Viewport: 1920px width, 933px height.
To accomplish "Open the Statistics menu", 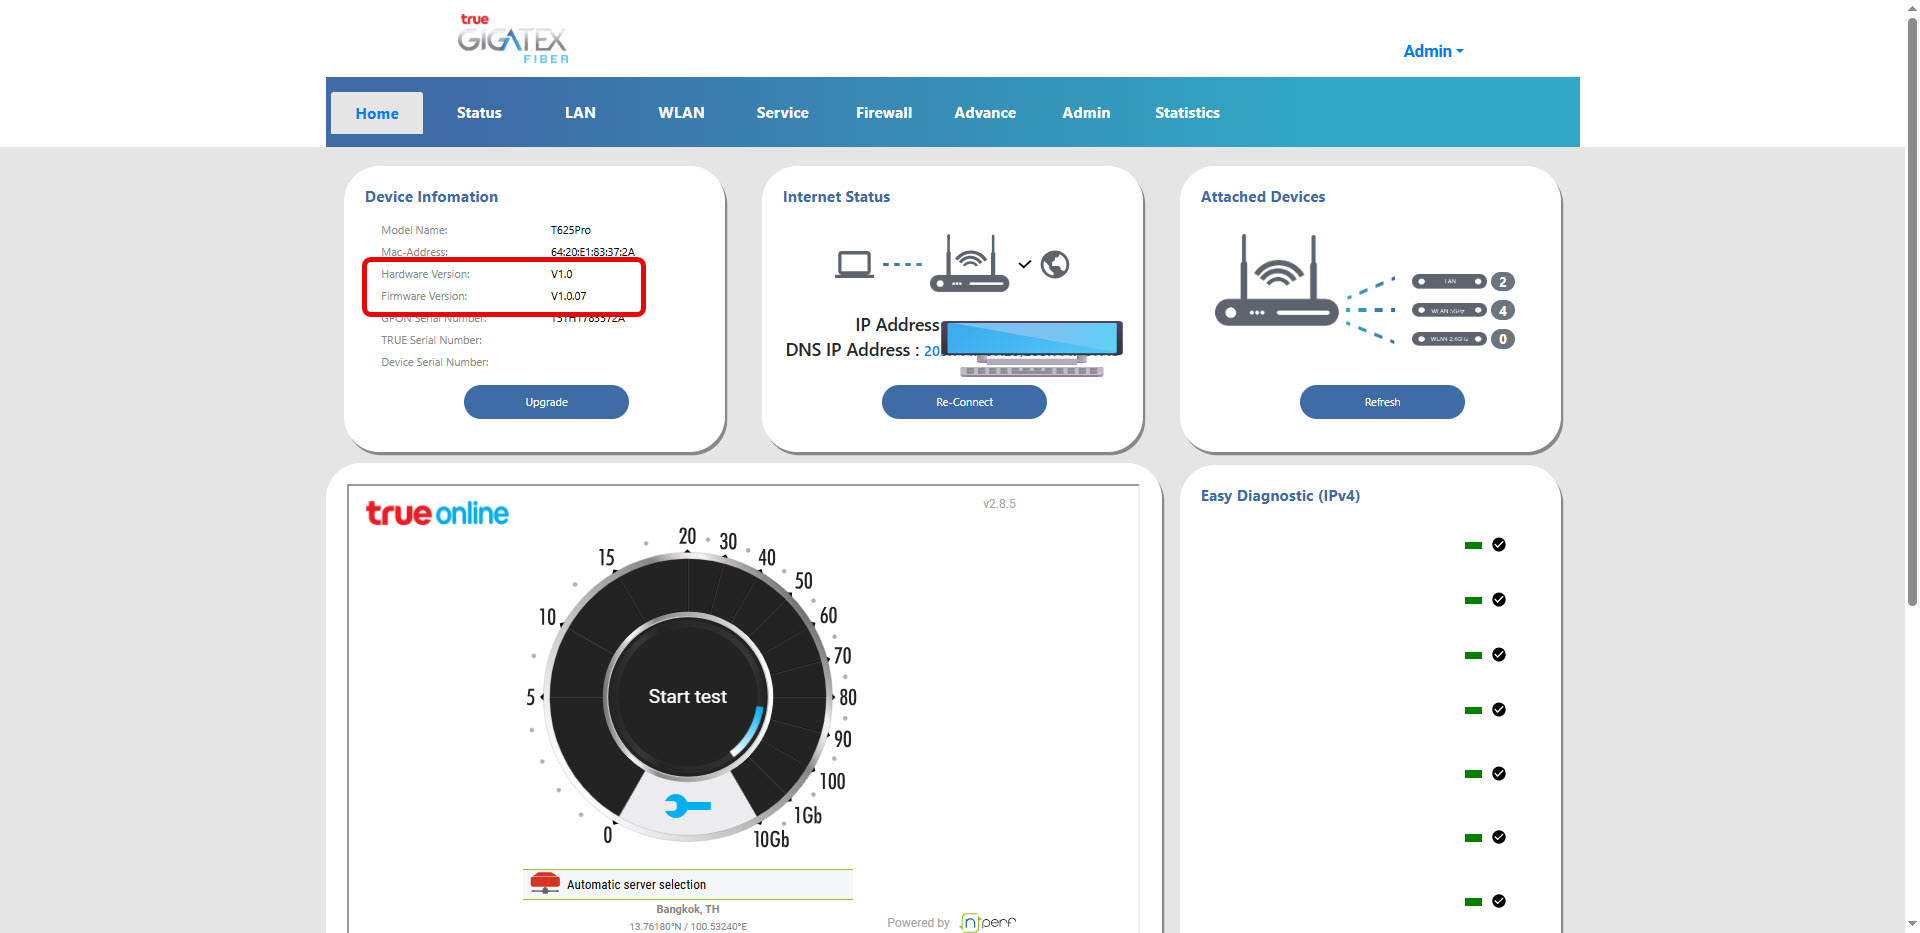I will coord(1187,113).
